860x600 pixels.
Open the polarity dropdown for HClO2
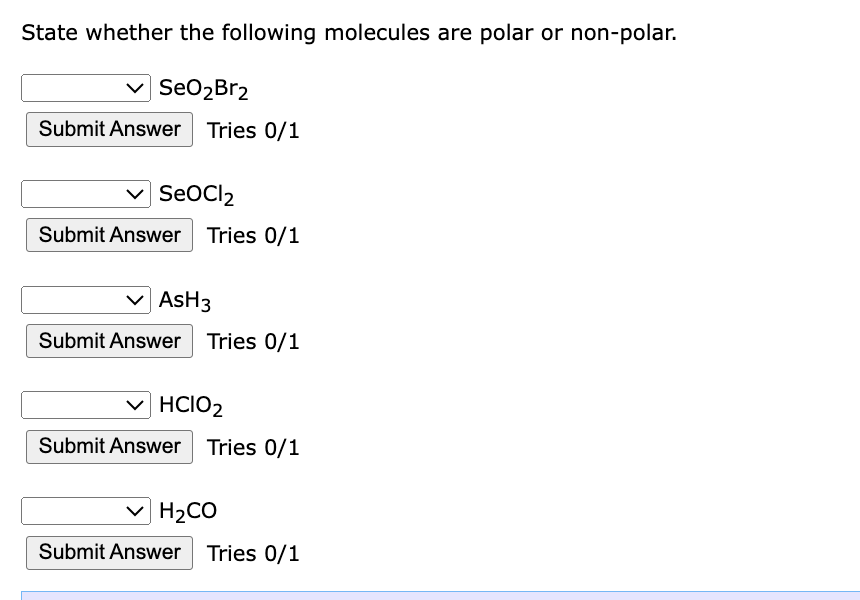point(85,405)
